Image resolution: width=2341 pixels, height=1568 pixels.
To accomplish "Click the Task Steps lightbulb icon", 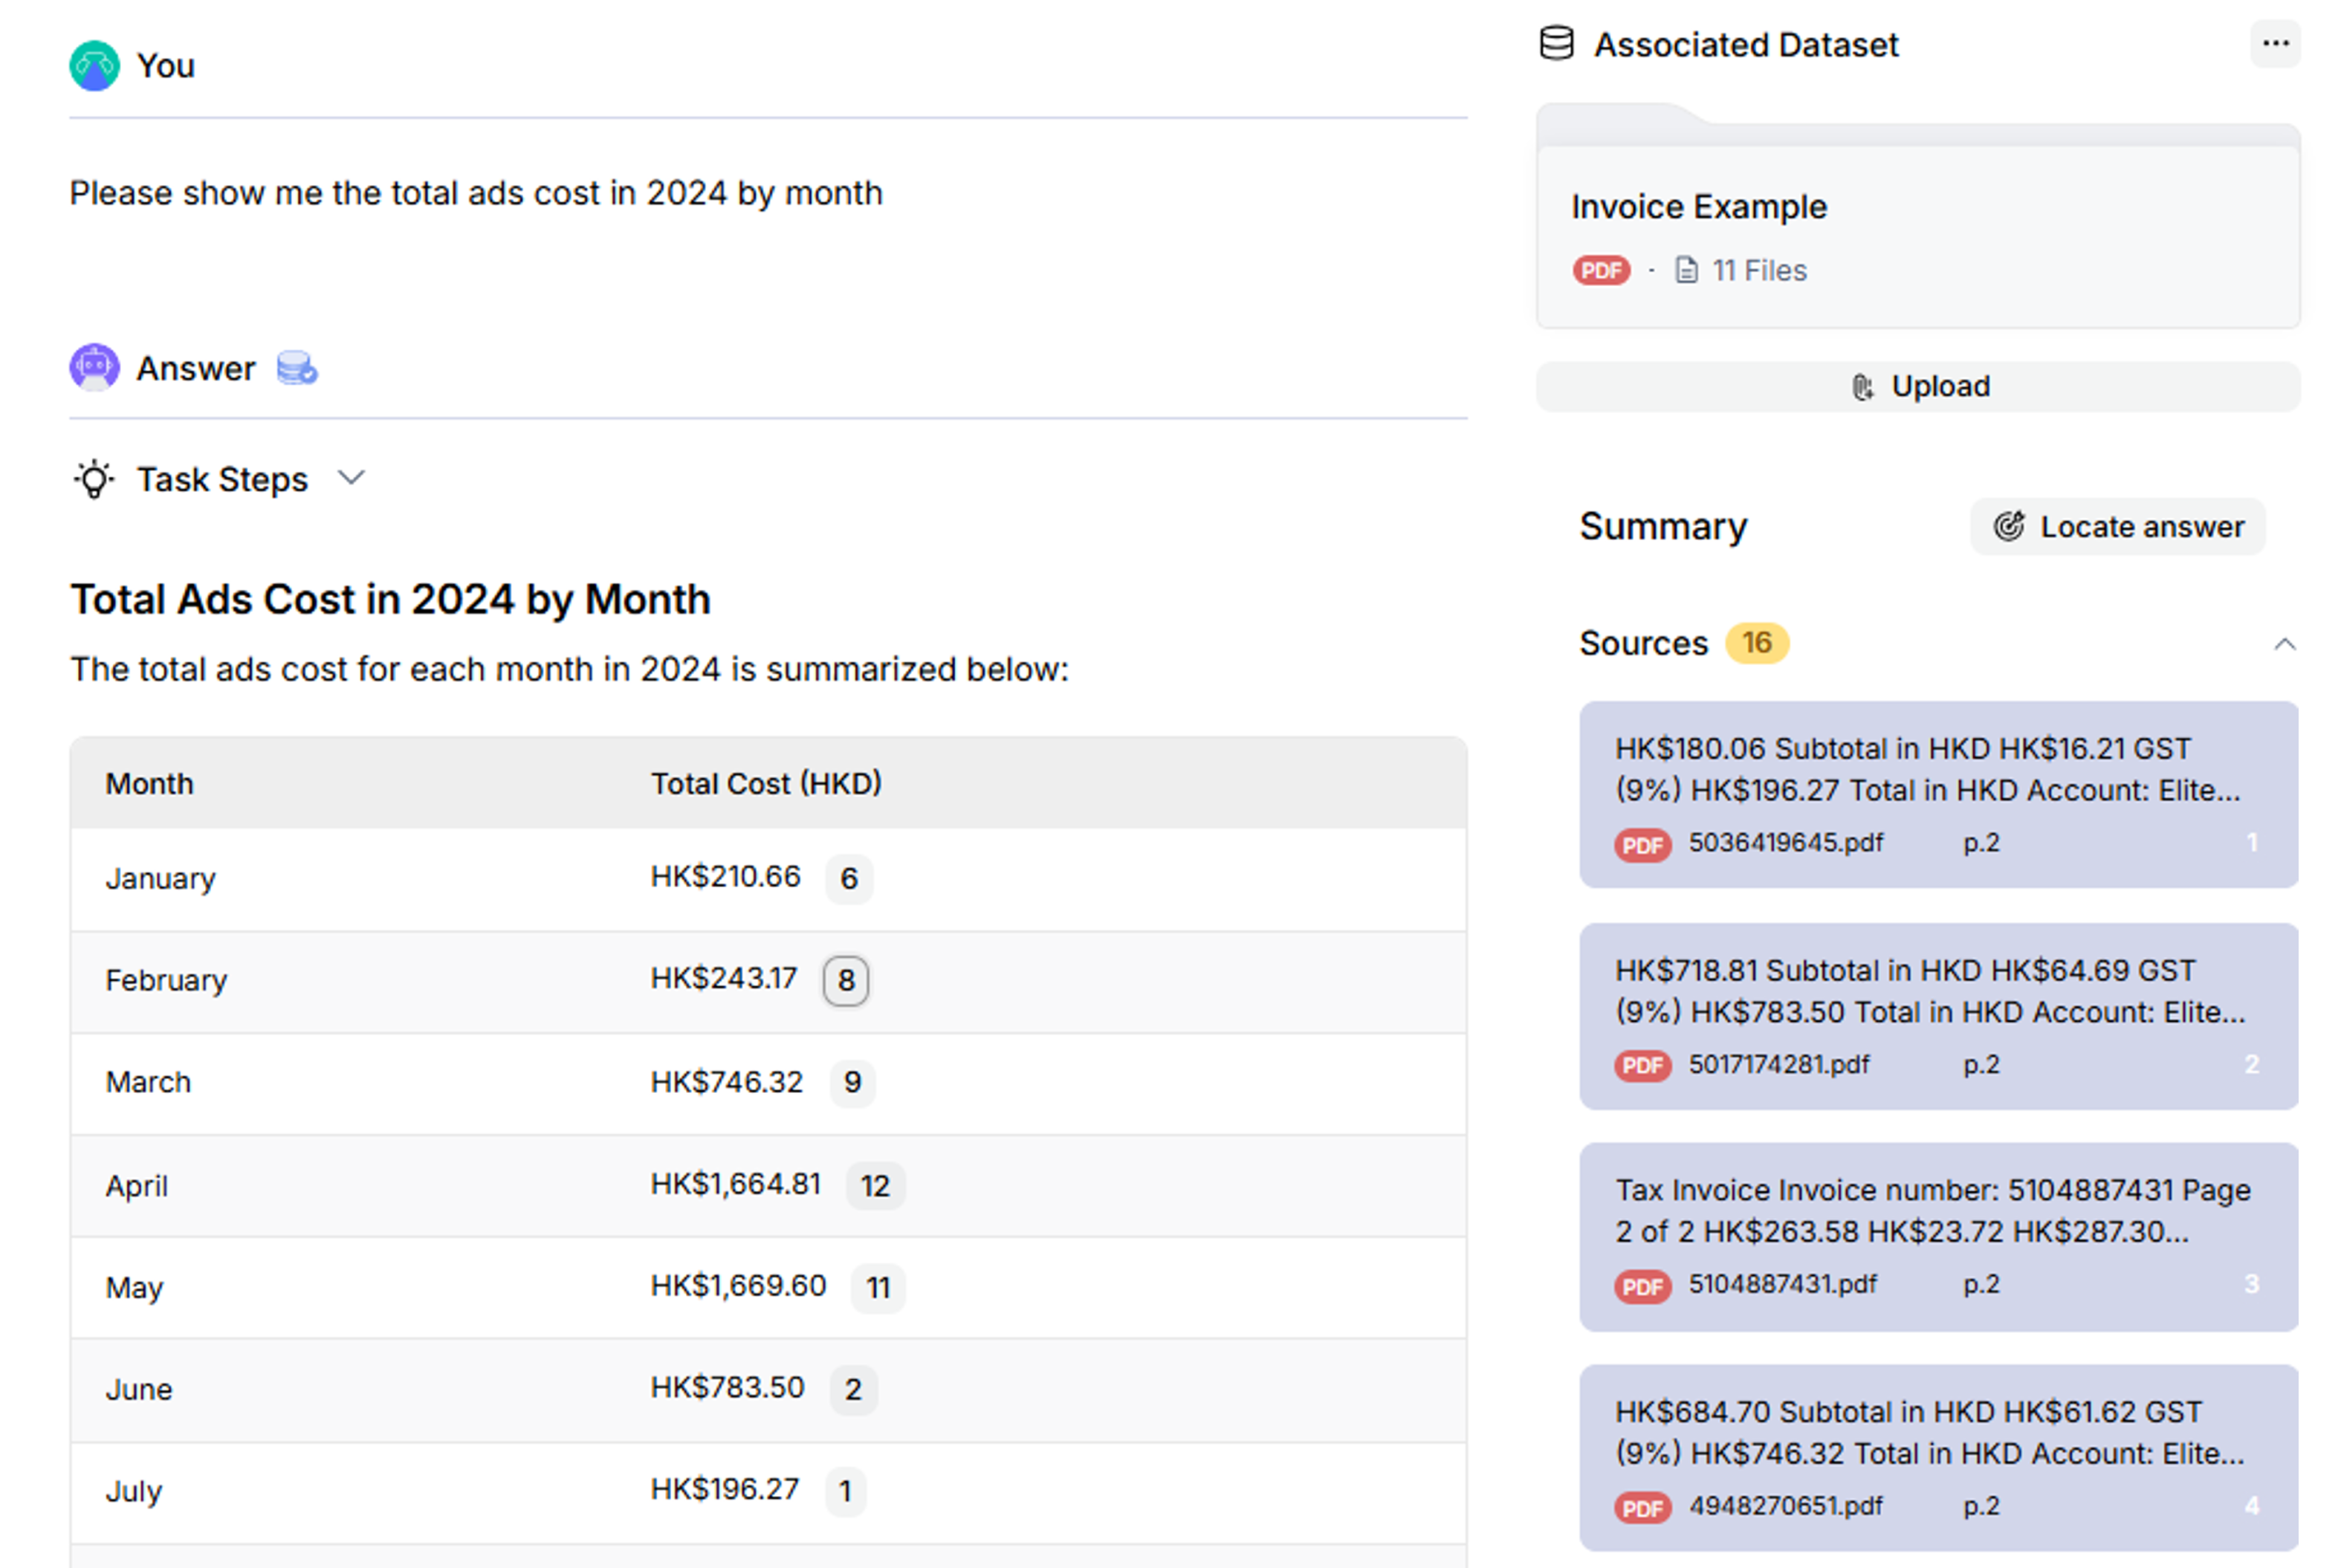I will [x=94, y=479].
